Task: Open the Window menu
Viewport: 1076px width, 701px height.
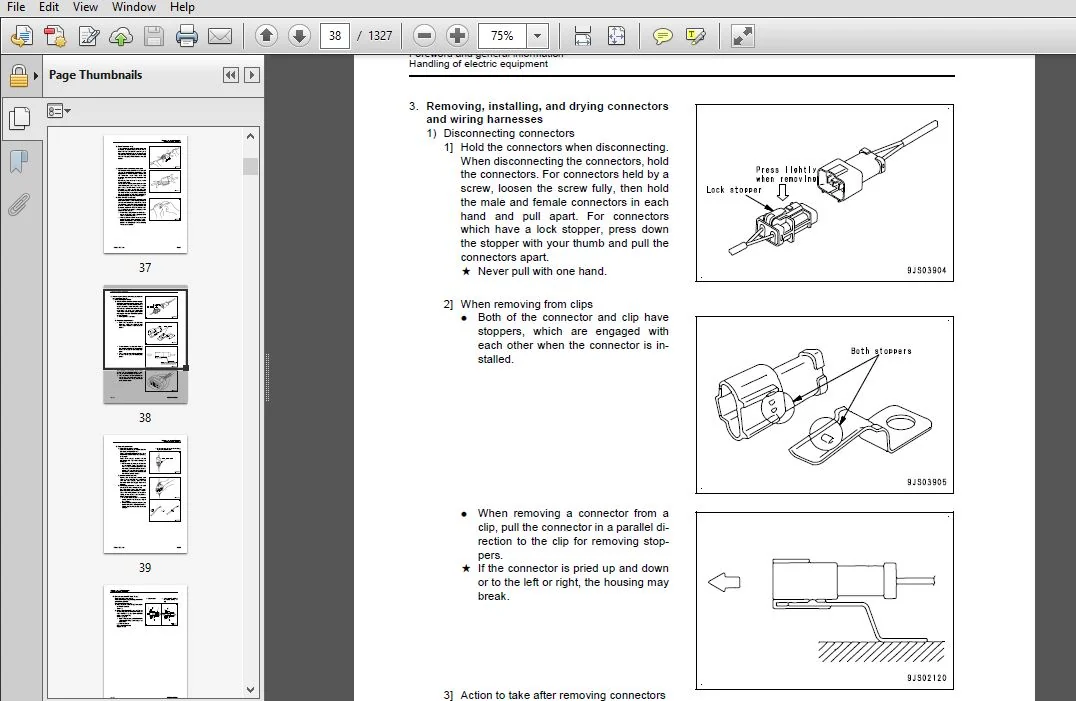Action: click(133, 7)
